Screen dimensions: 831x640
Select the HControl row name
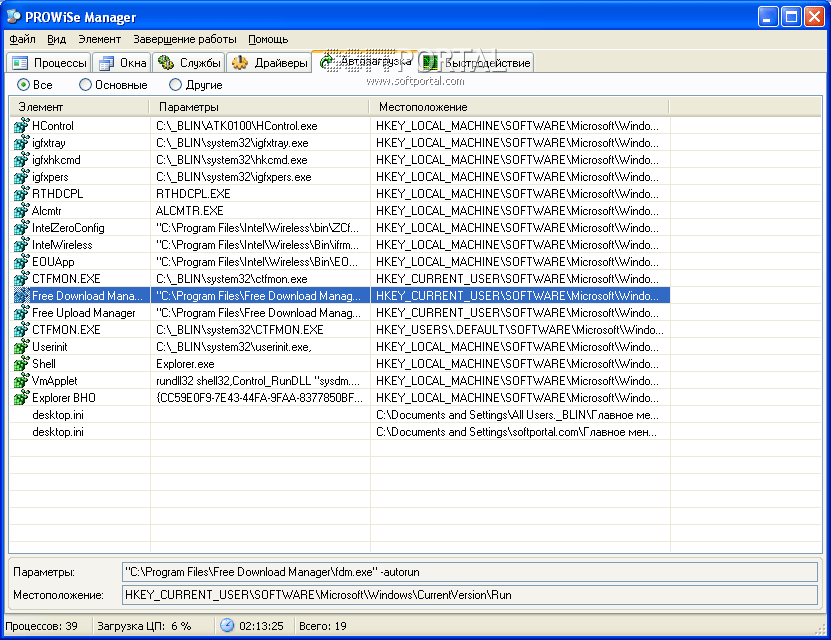tap(52, 126)
